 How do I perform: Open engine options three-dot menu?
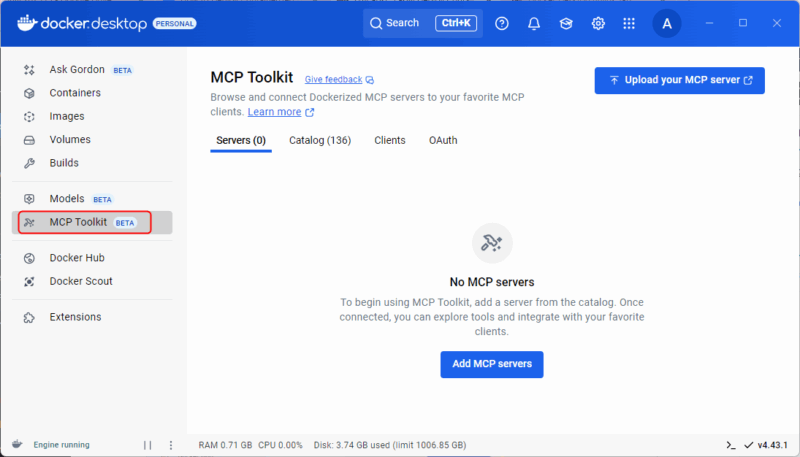[x=171, y=445]
